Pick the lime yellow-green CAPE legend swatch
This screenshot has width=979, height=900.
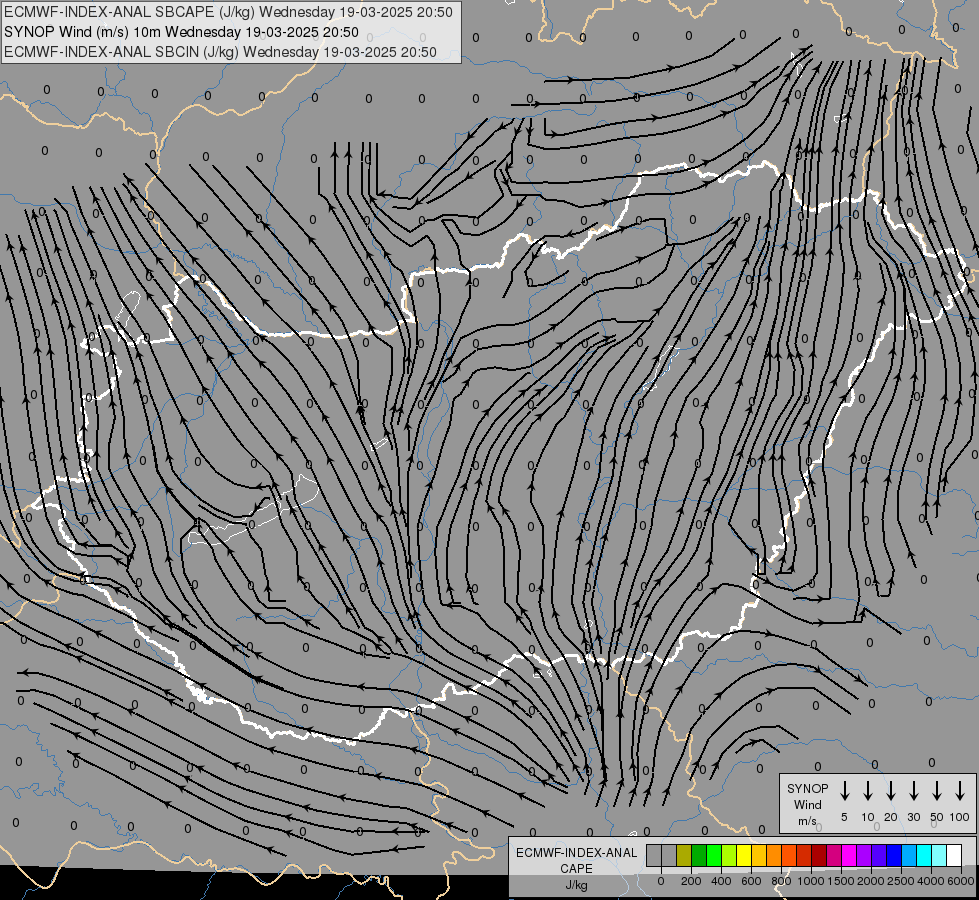coord(729,855)
